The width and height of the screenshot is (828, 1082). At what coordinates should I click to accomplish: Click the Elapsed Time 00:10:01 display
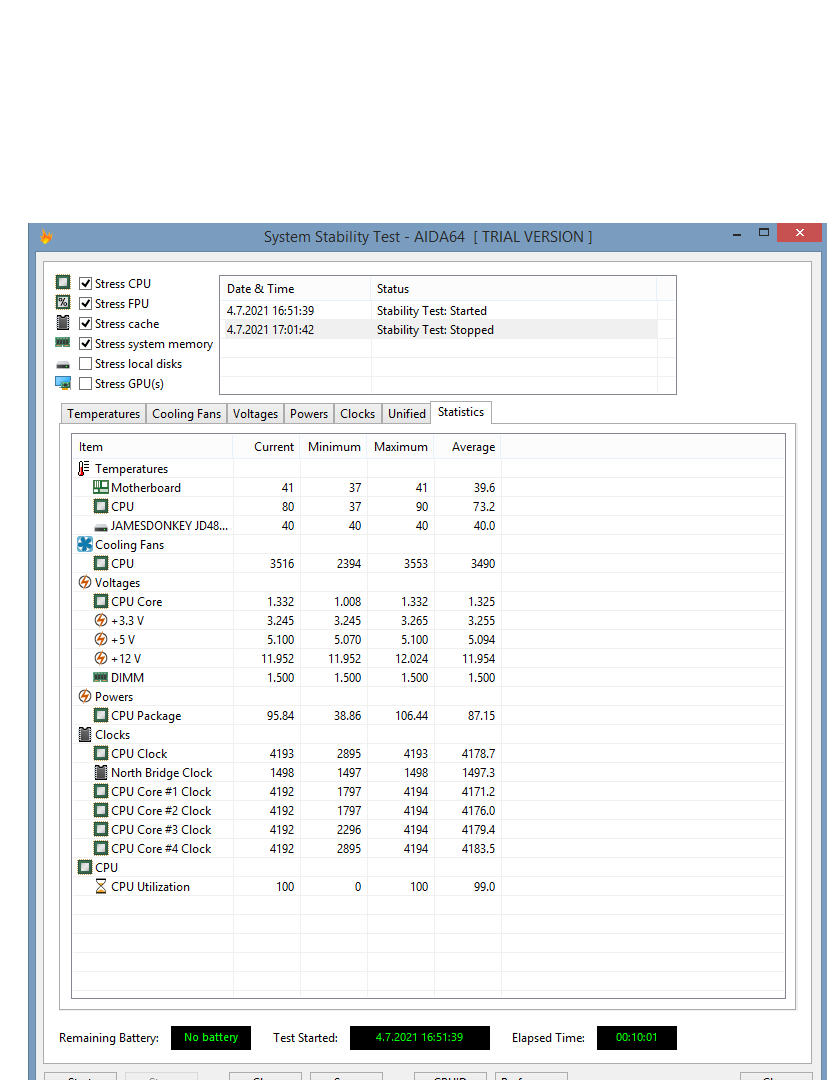(x=637, y=1037)
